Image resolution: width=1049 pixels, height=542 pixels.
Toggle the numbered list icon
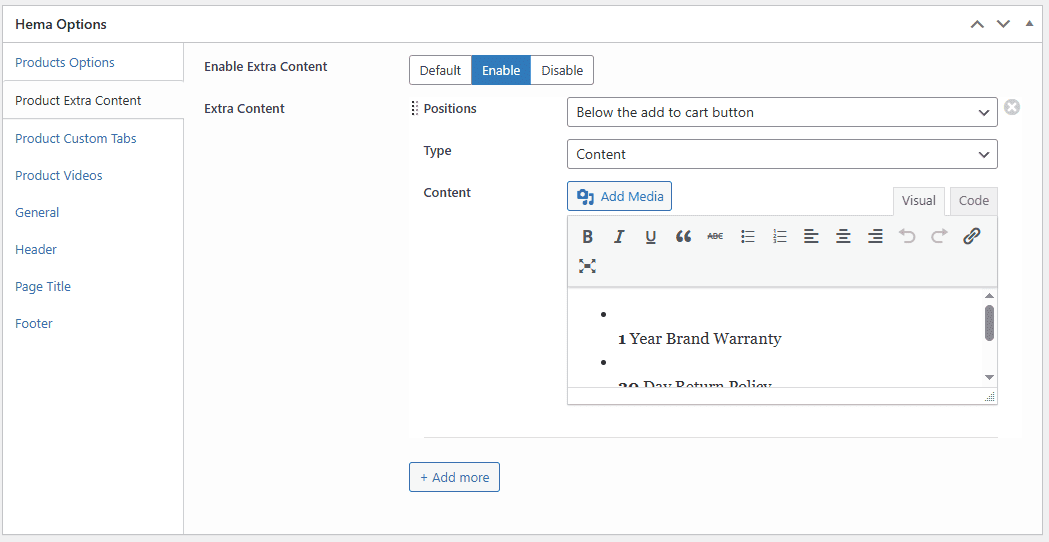coord(779,237)
